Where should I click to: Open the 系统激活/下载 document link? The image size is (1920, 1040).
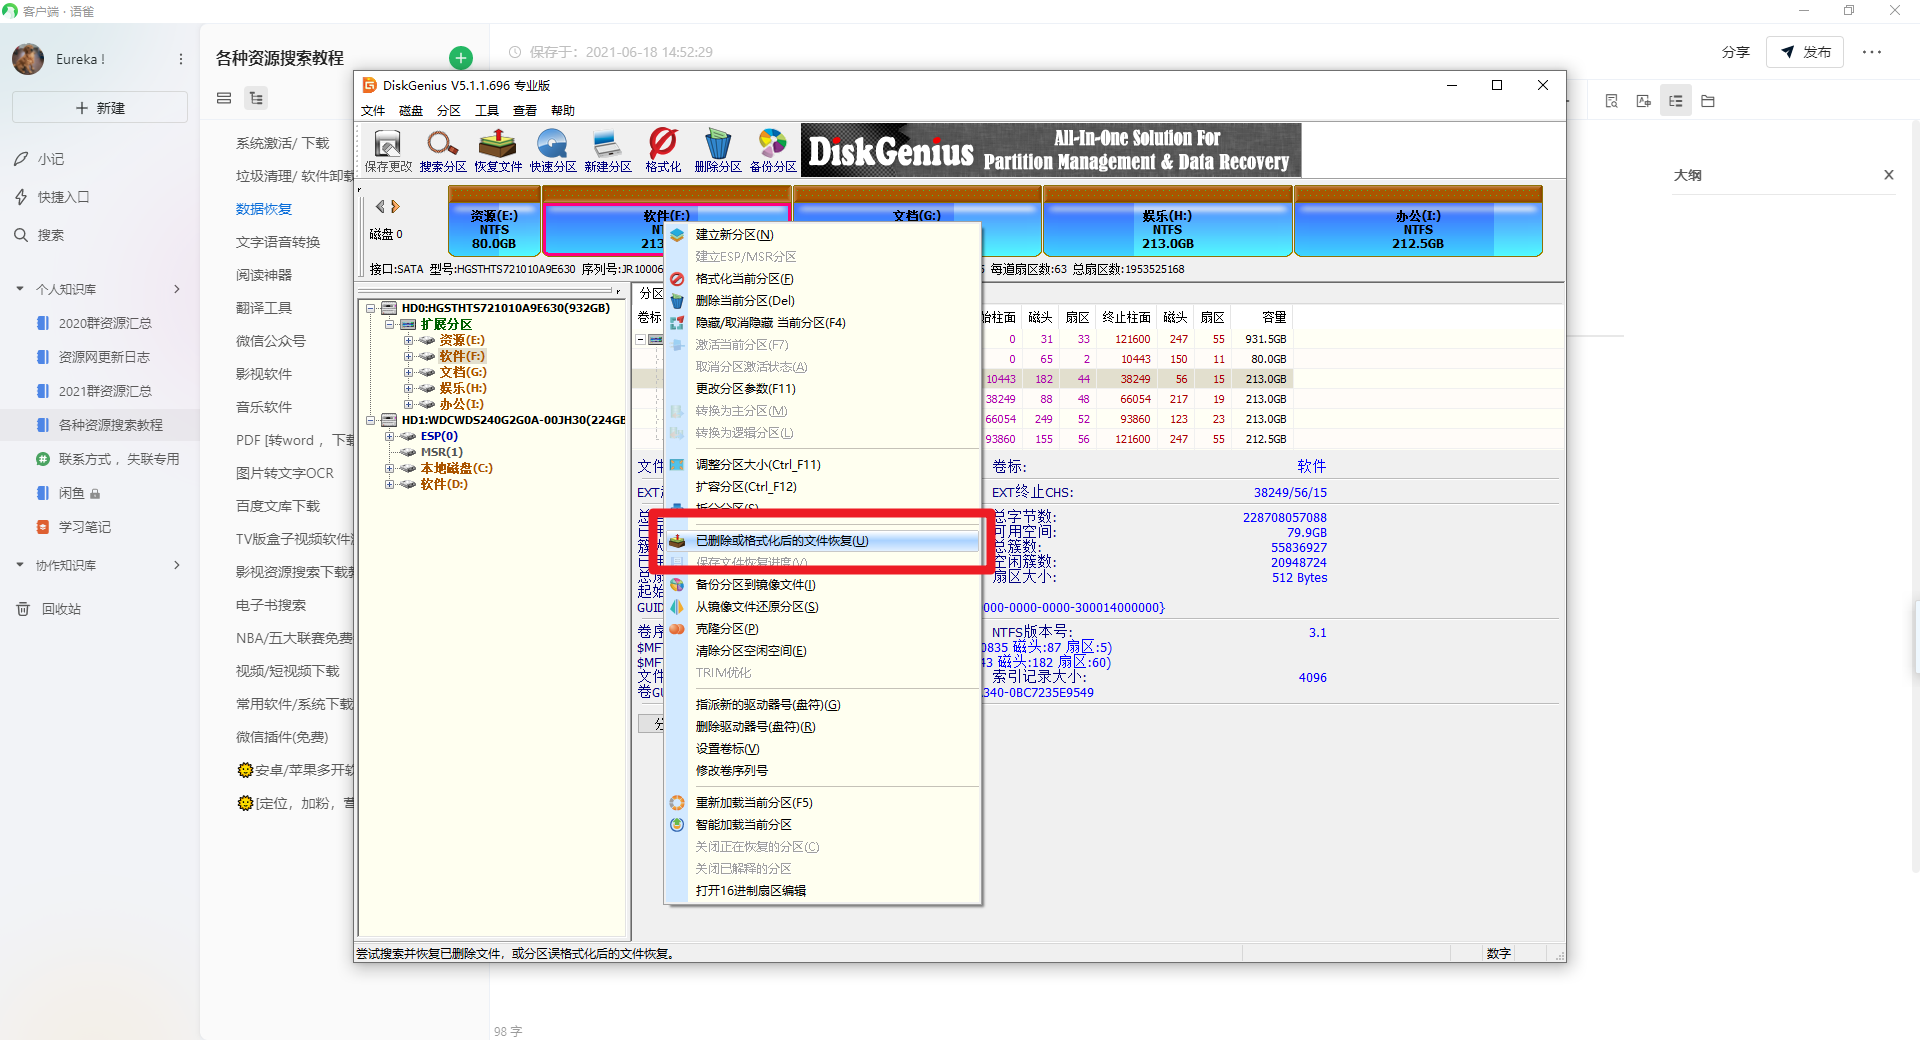282,143
